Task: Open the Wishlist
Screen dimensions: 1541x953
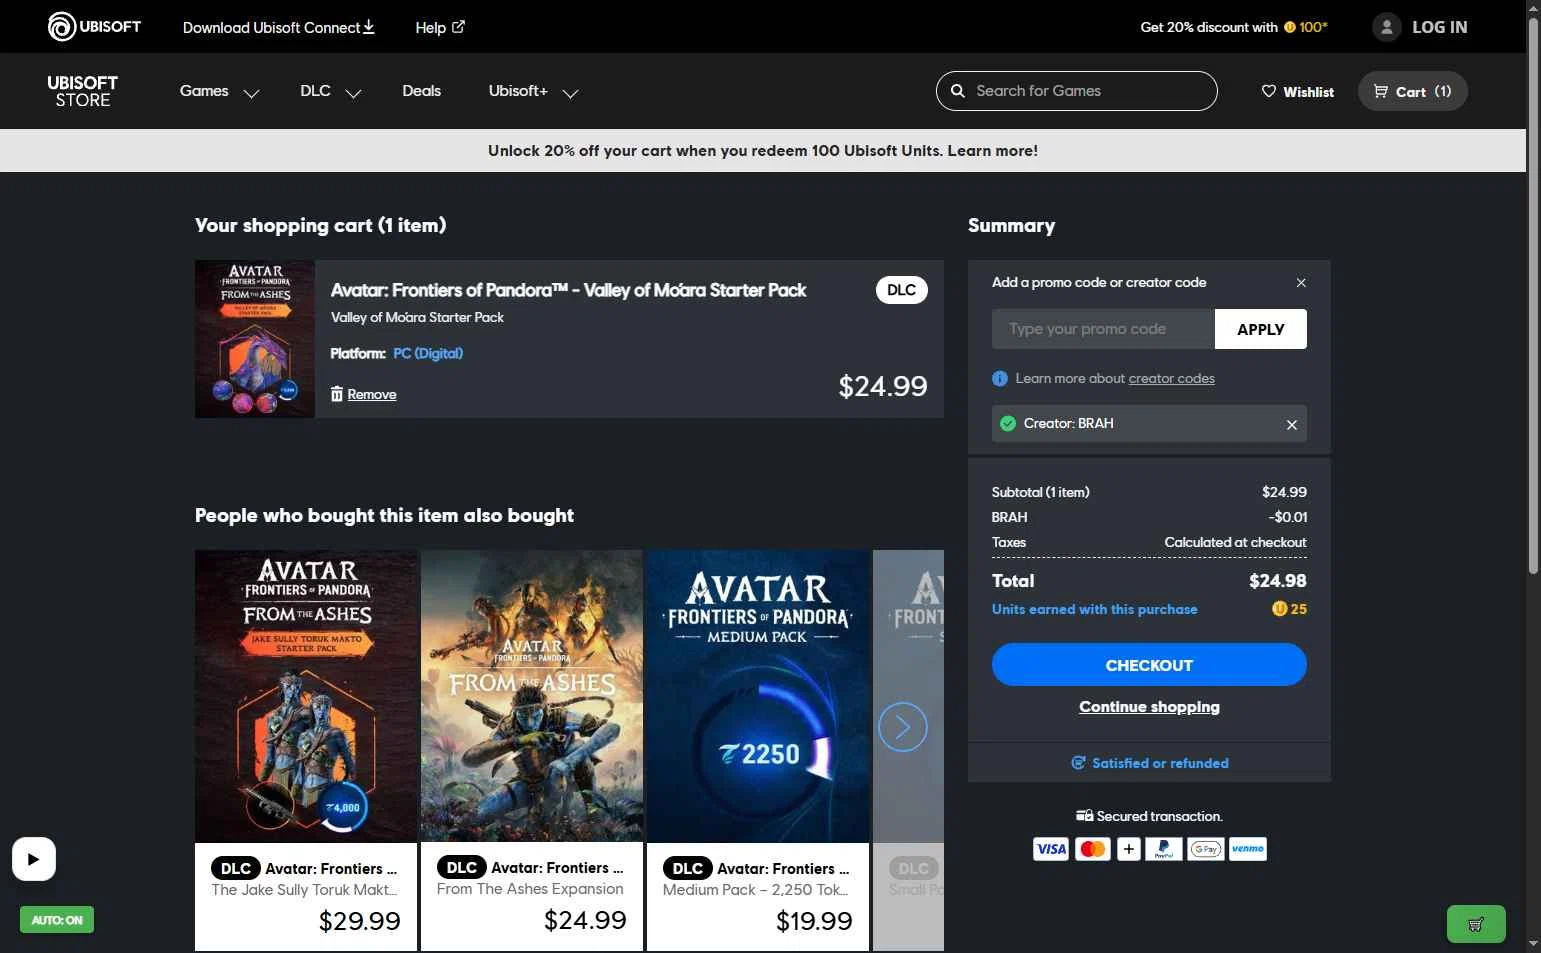Action: click(x=1297, y=91)
